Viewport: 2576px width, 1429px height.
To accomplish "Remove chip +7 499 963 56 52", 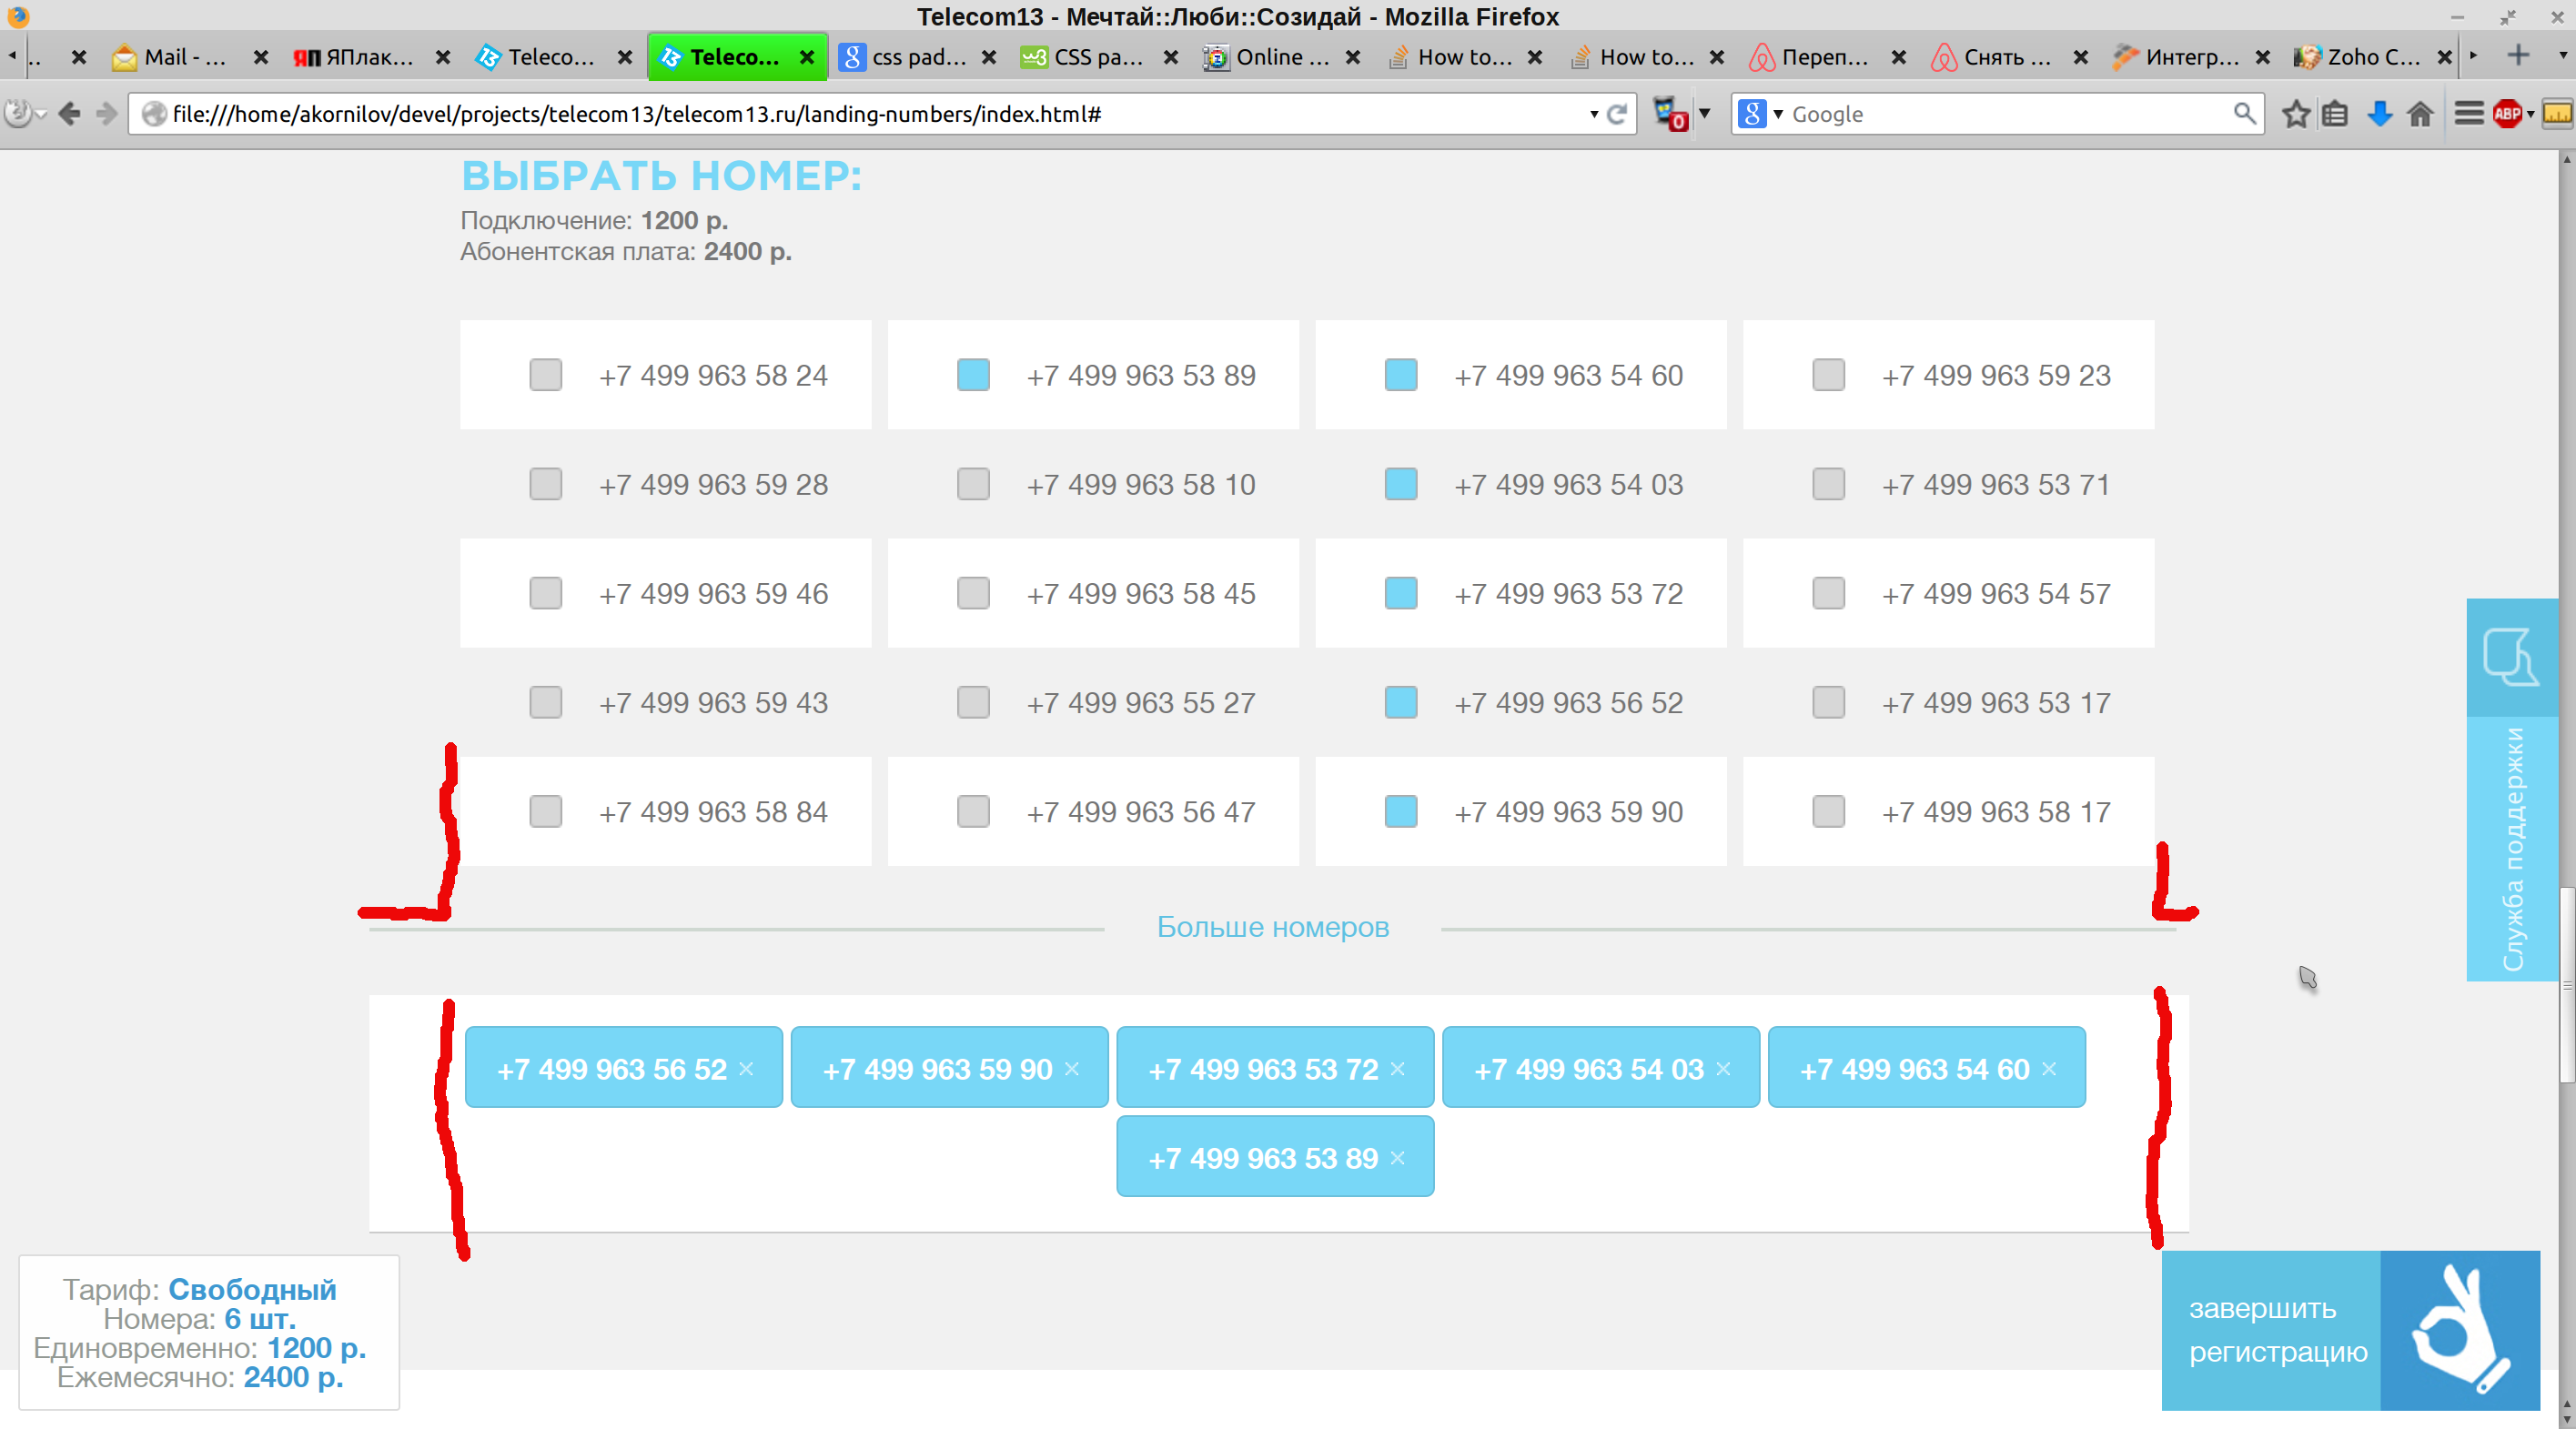I will 746,1069.
